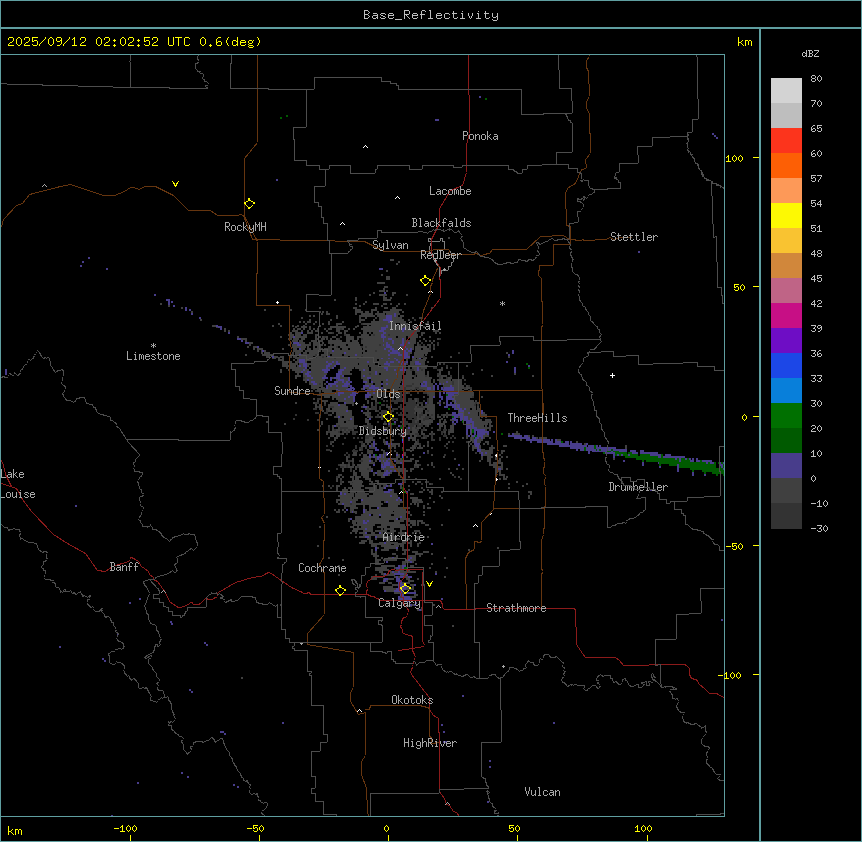The height and width of the screenshot is (842, 862).
Task: Select the green 30–20 dBZ legend swatch
Action: coord(786,416)
